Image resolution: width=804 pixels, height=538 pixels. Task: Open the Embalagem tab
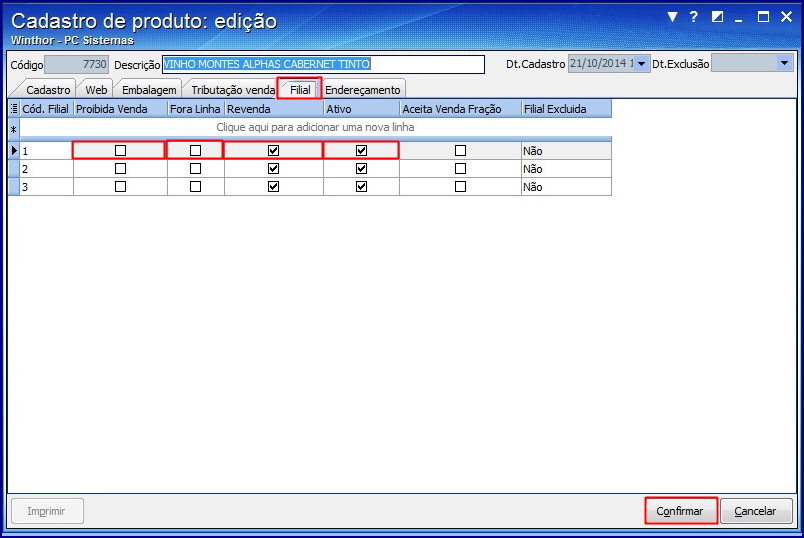(149, 90)
